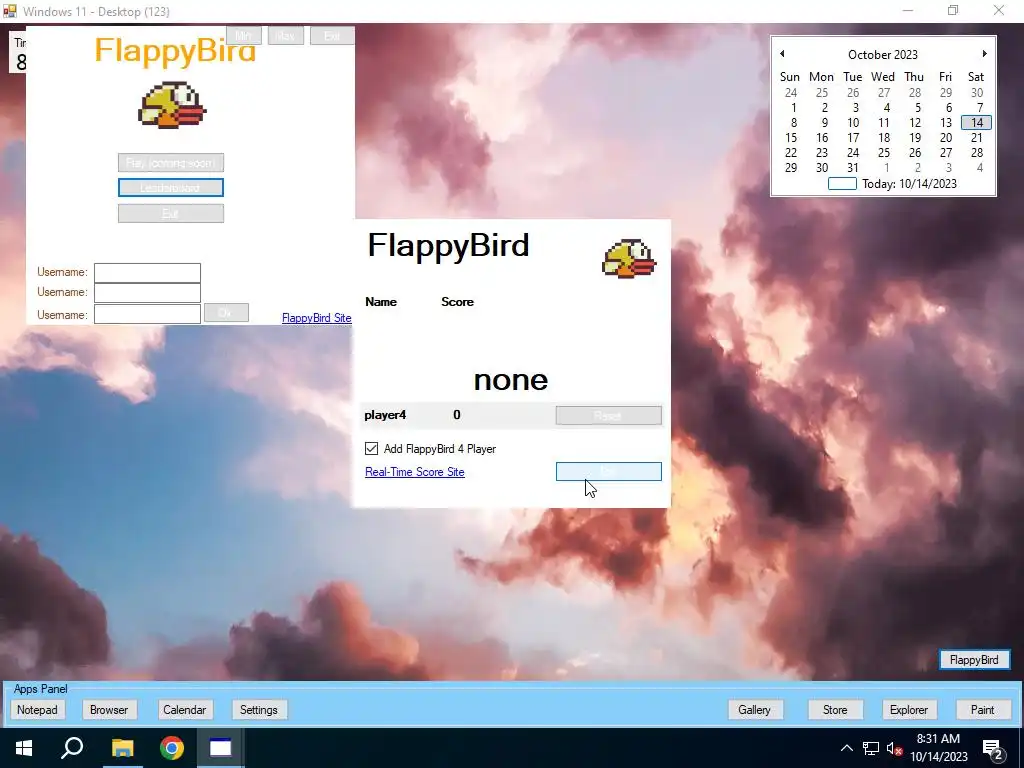Focus the Username field next to Ok button
Viewport: 1024px width, 768px height.
click(x=148, y=314)
